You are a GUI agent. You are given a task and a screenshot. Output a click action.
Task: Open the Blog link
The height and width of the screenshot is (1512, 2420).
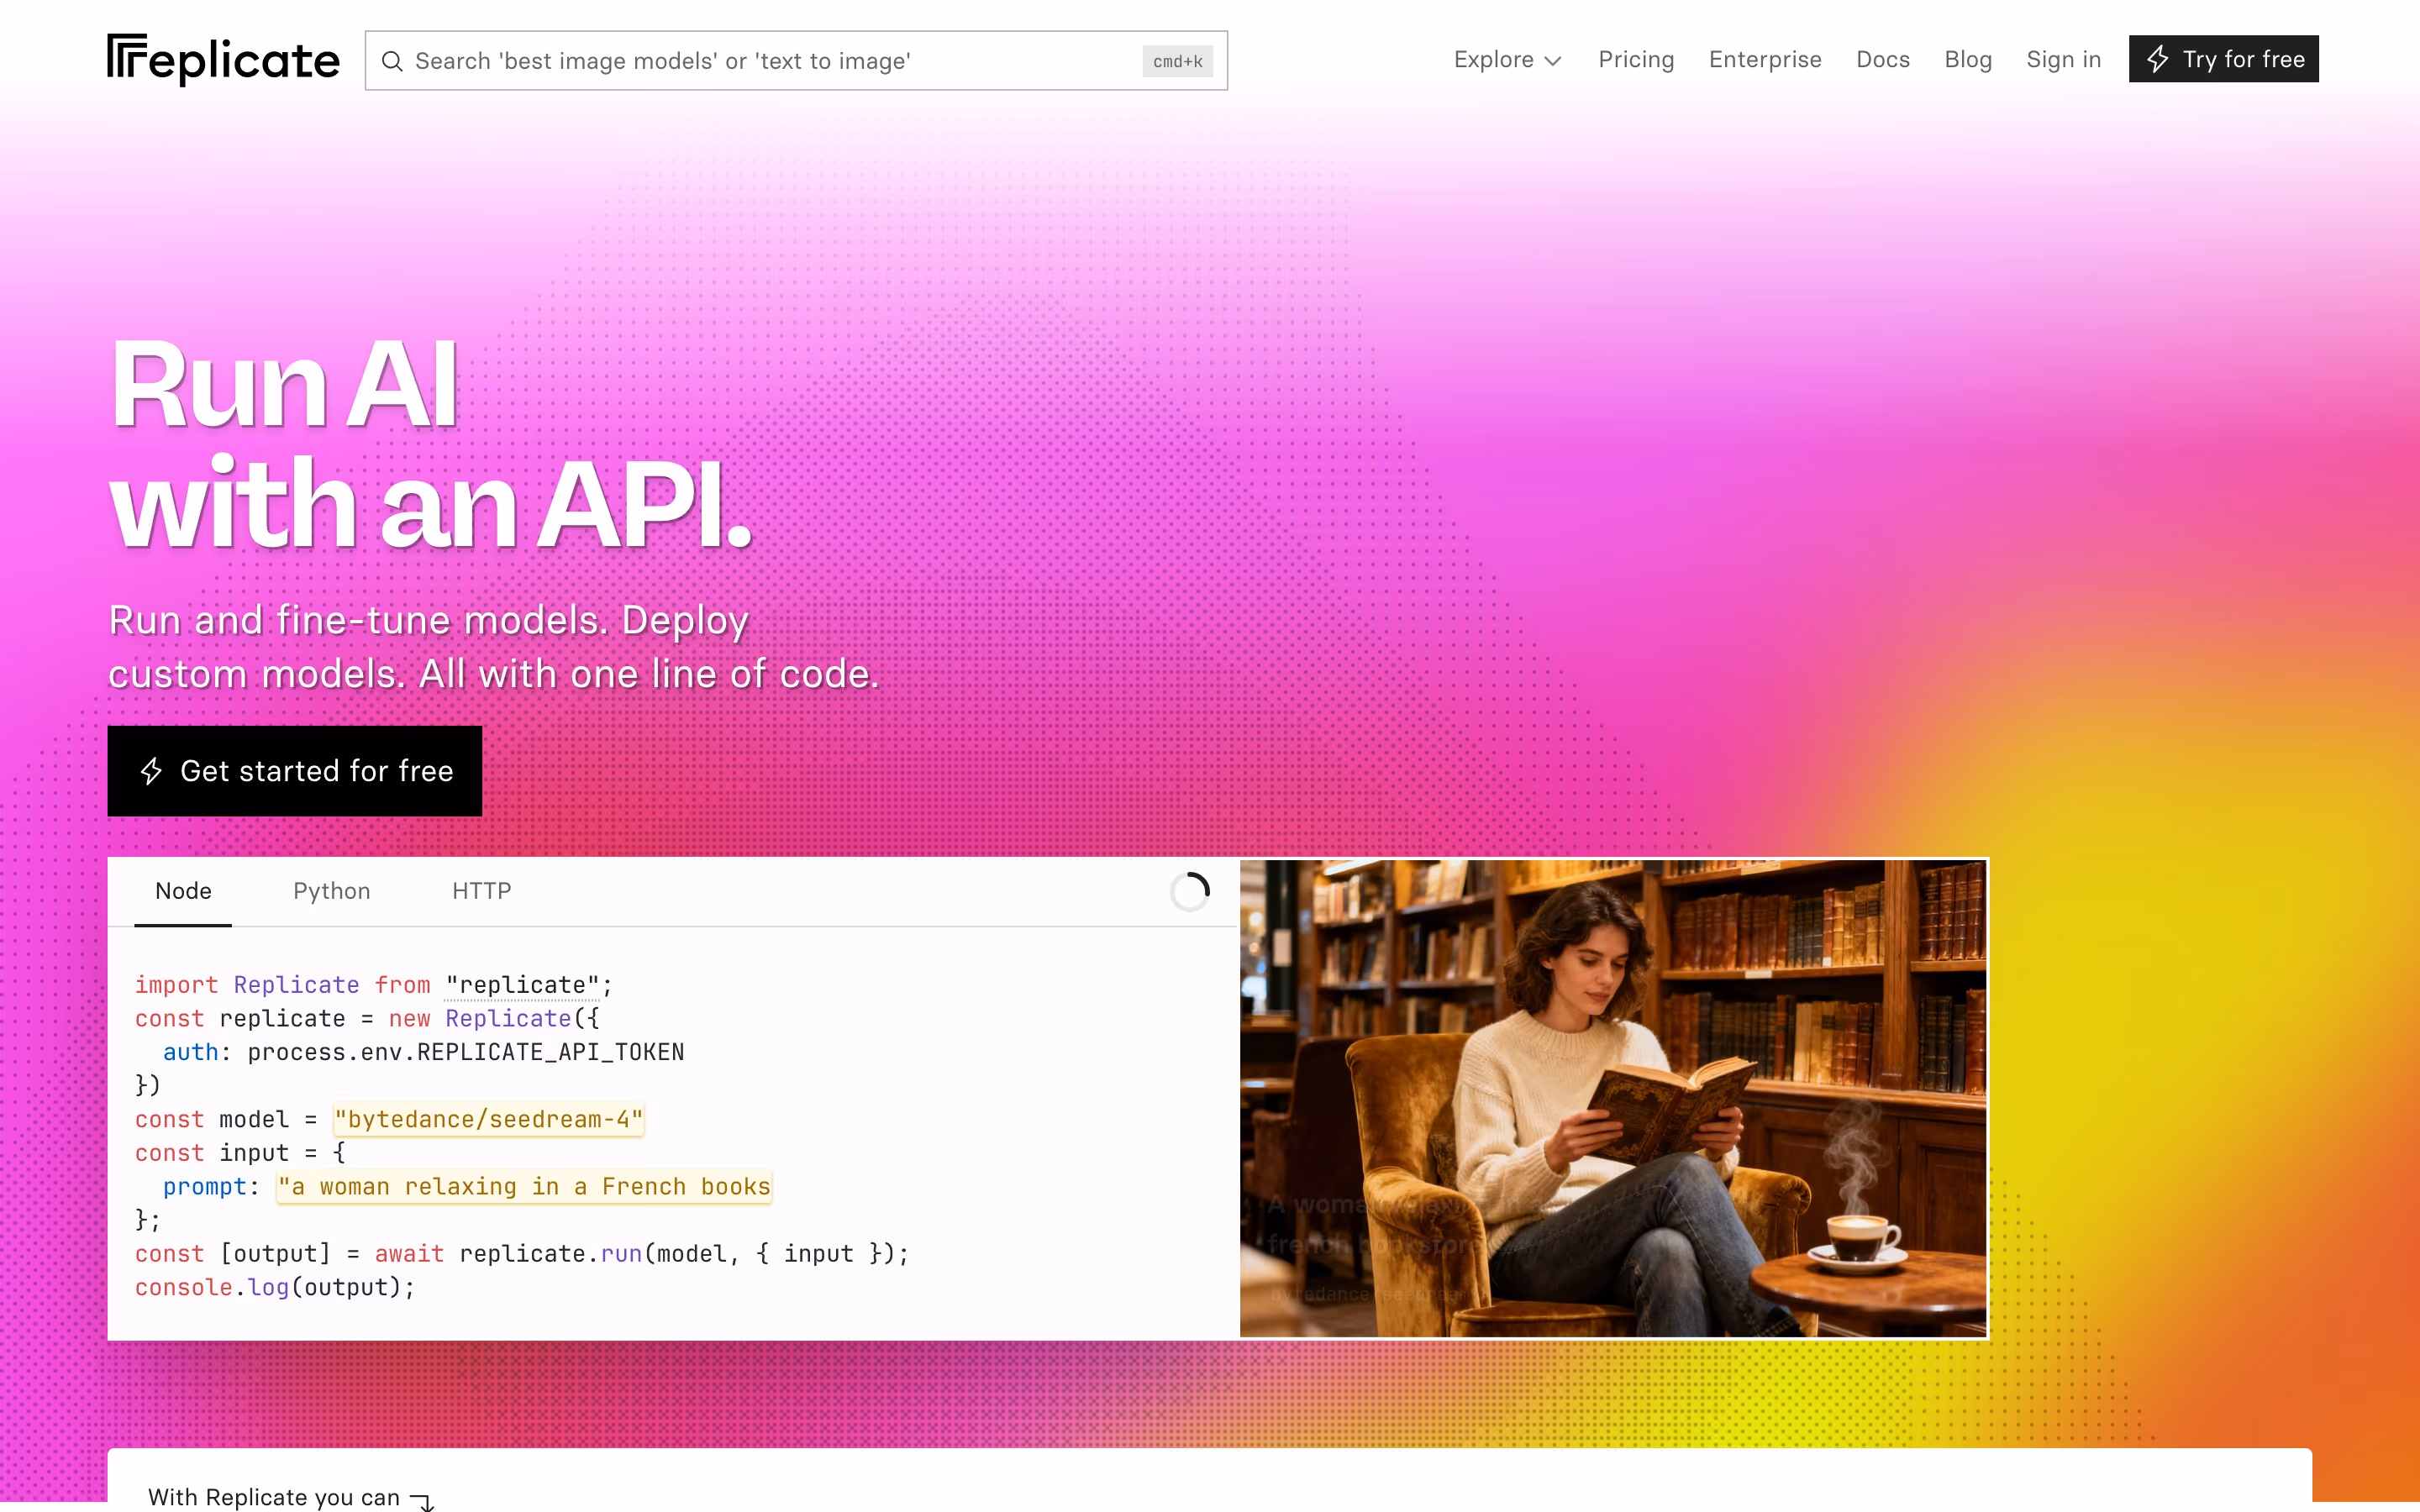pos(1968,60)
